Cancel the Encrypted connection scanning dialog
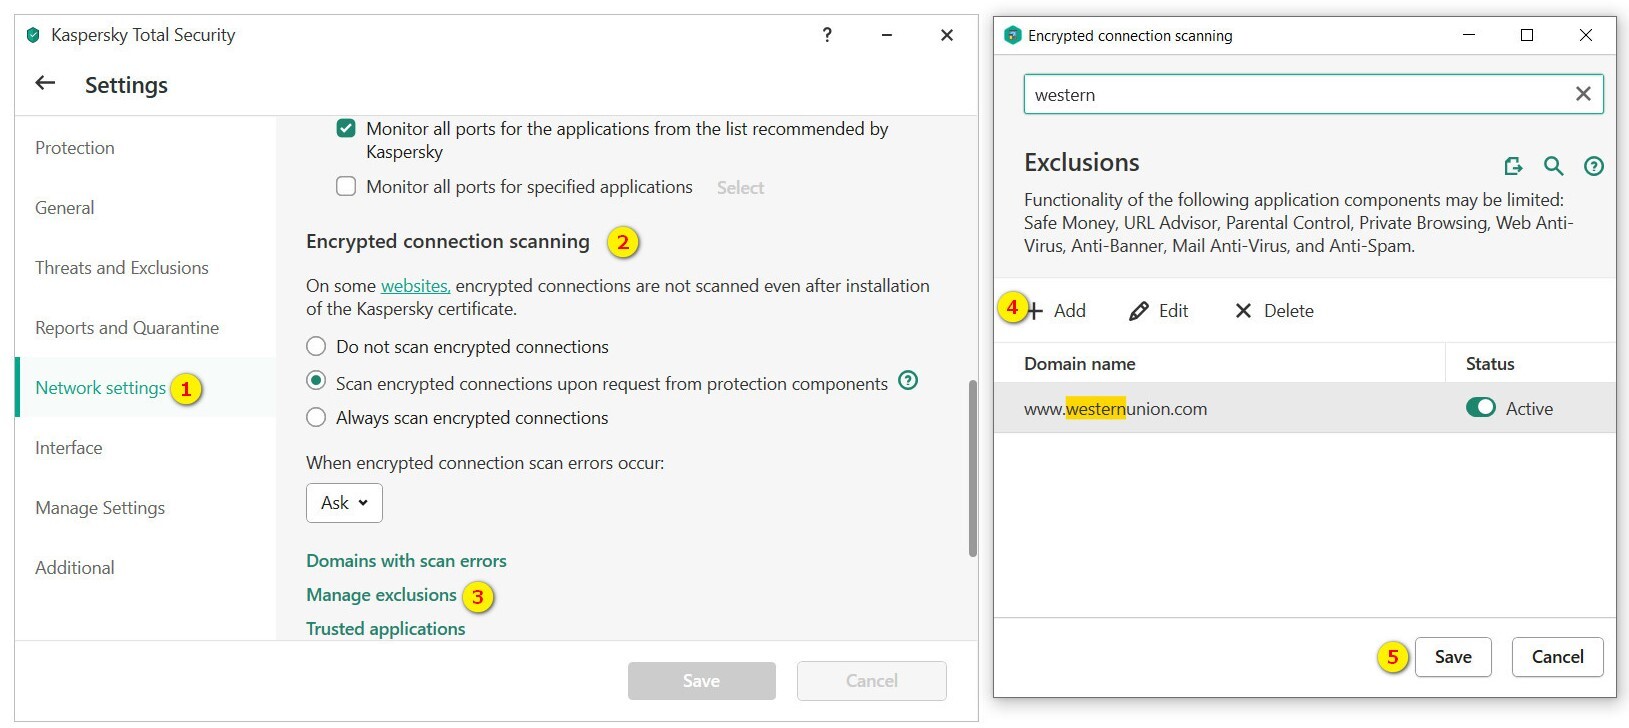 (1558, 657)
